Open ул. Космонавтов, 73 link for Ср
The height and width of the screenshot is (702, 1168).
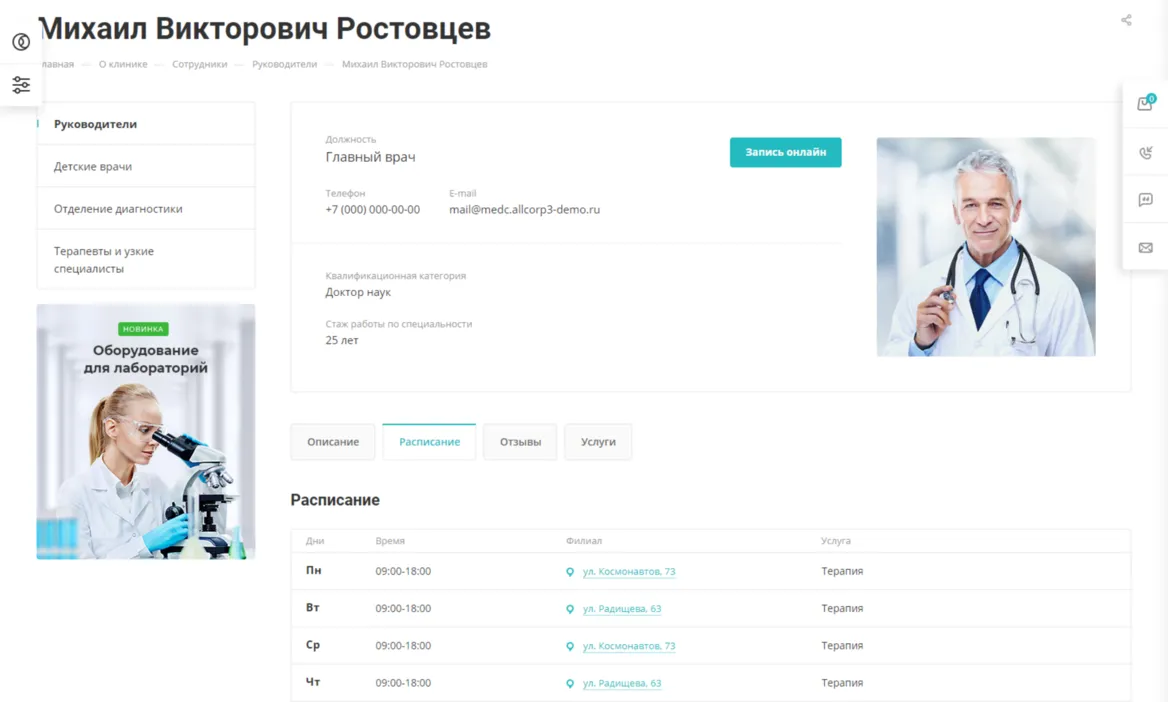(x=629, y=646)
